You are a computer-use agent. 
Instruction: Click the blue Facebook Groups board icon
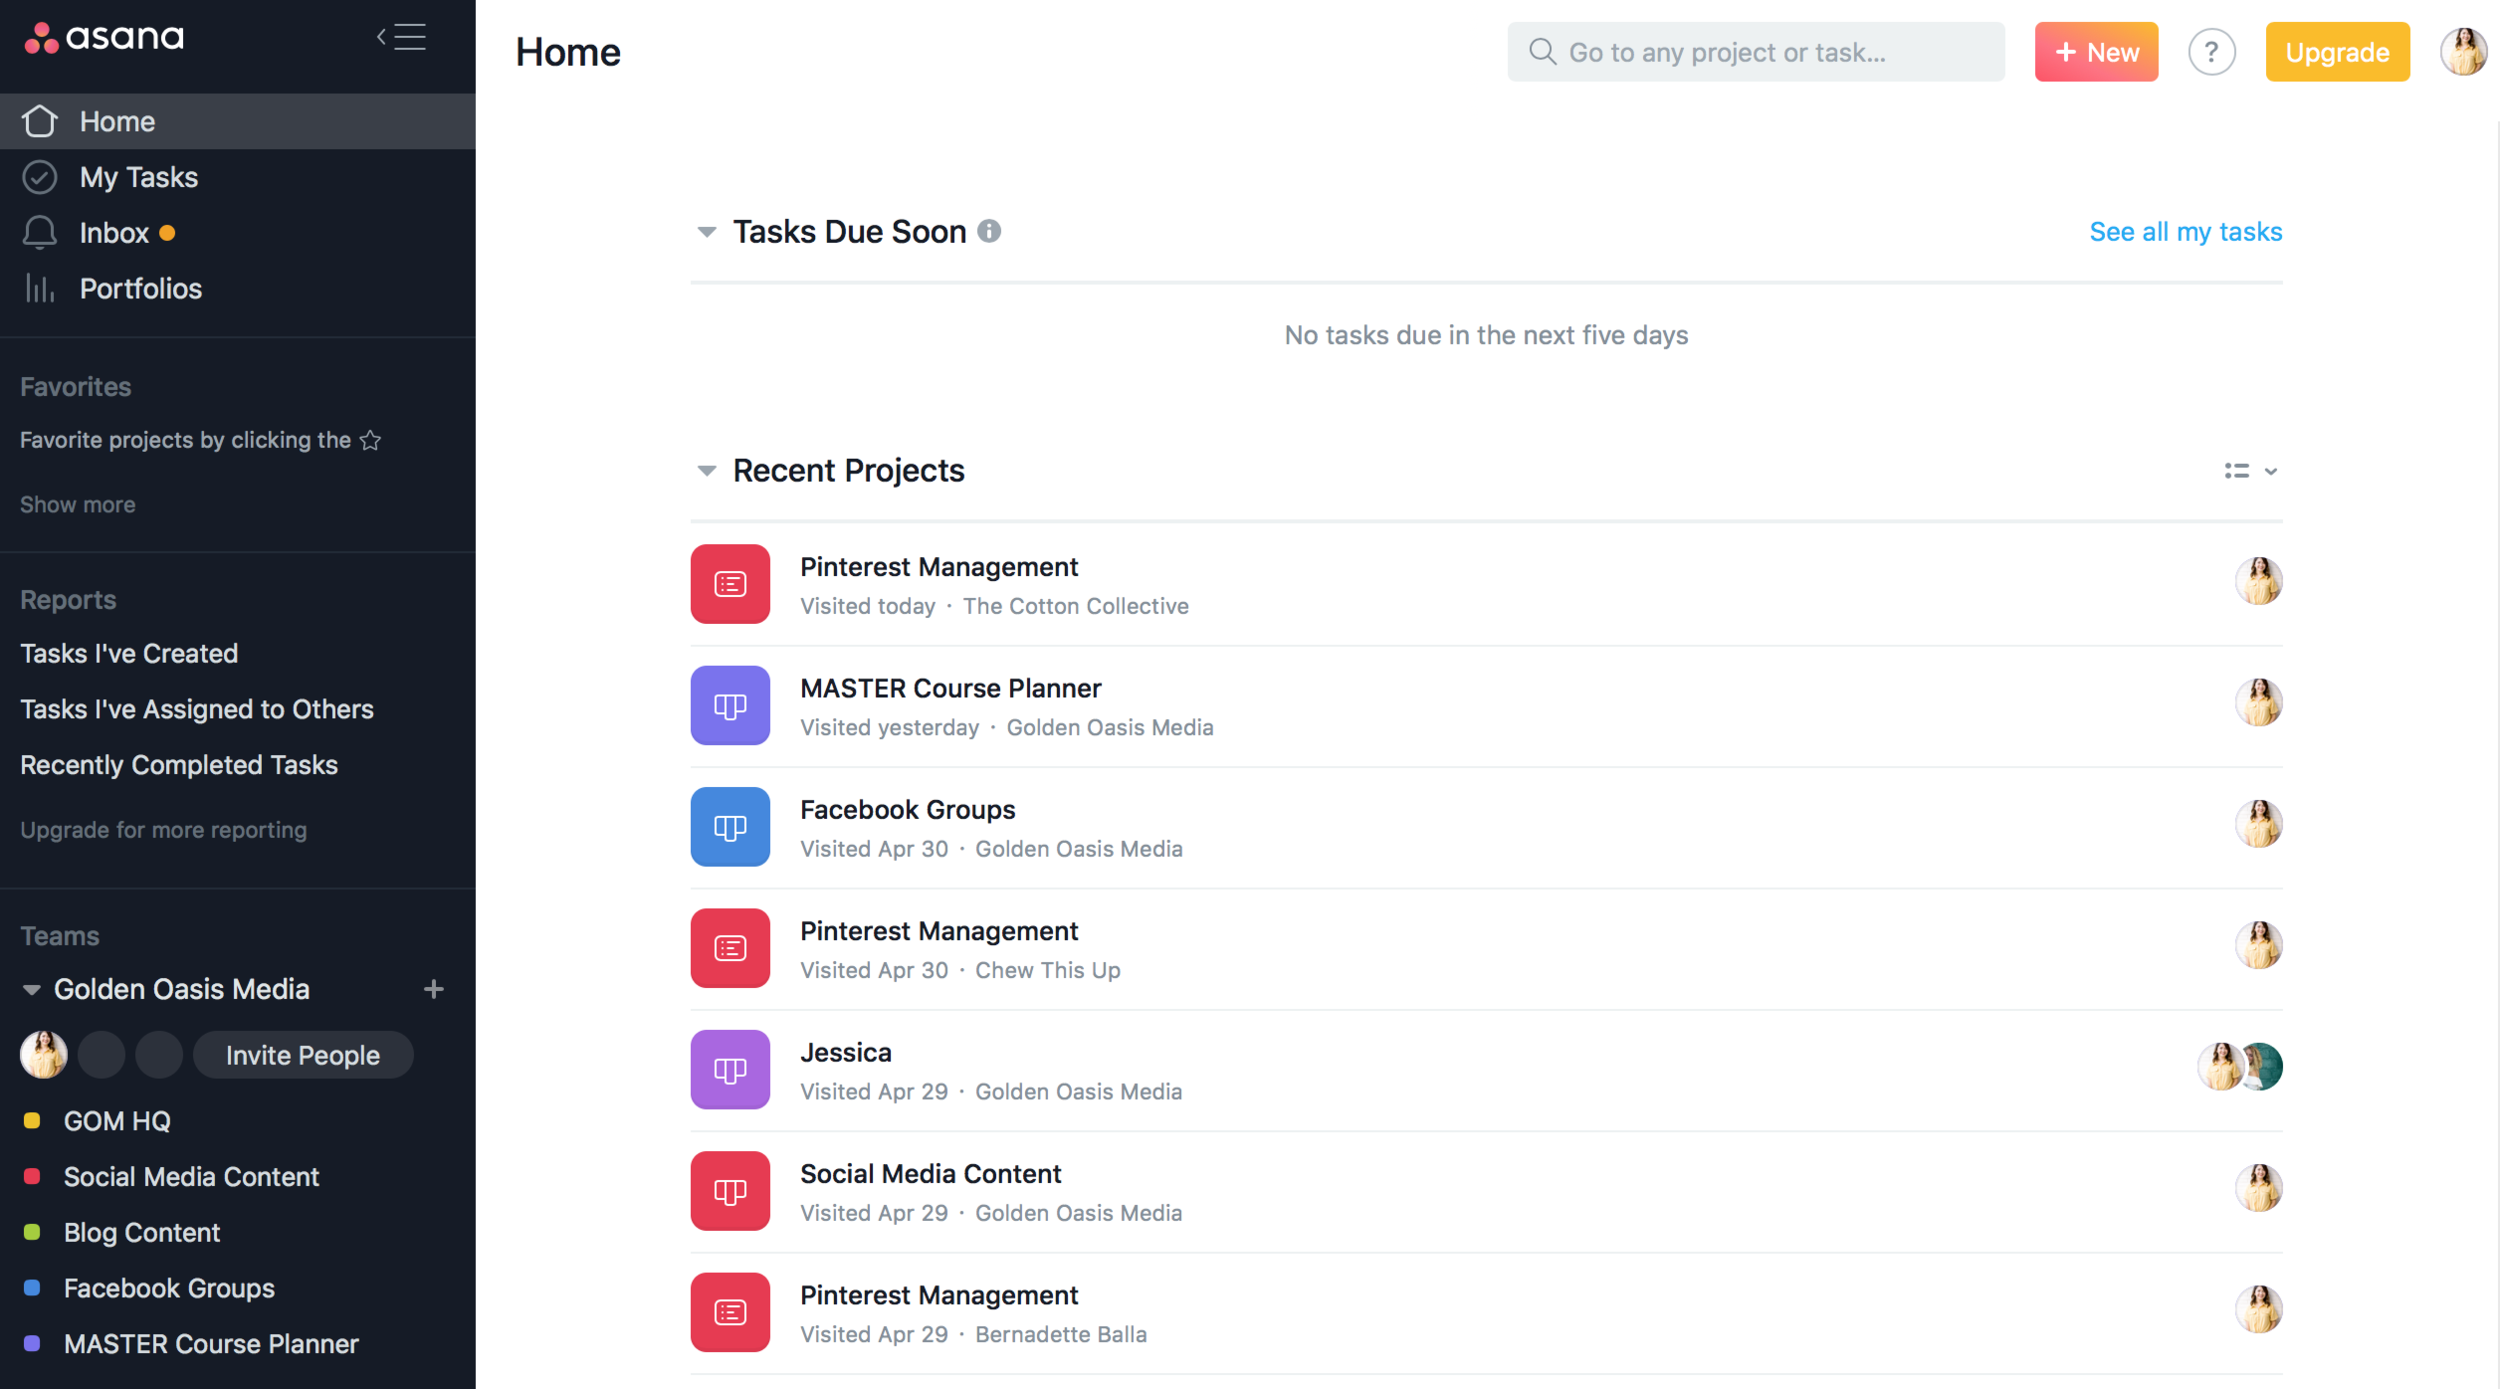click(730, 827)
